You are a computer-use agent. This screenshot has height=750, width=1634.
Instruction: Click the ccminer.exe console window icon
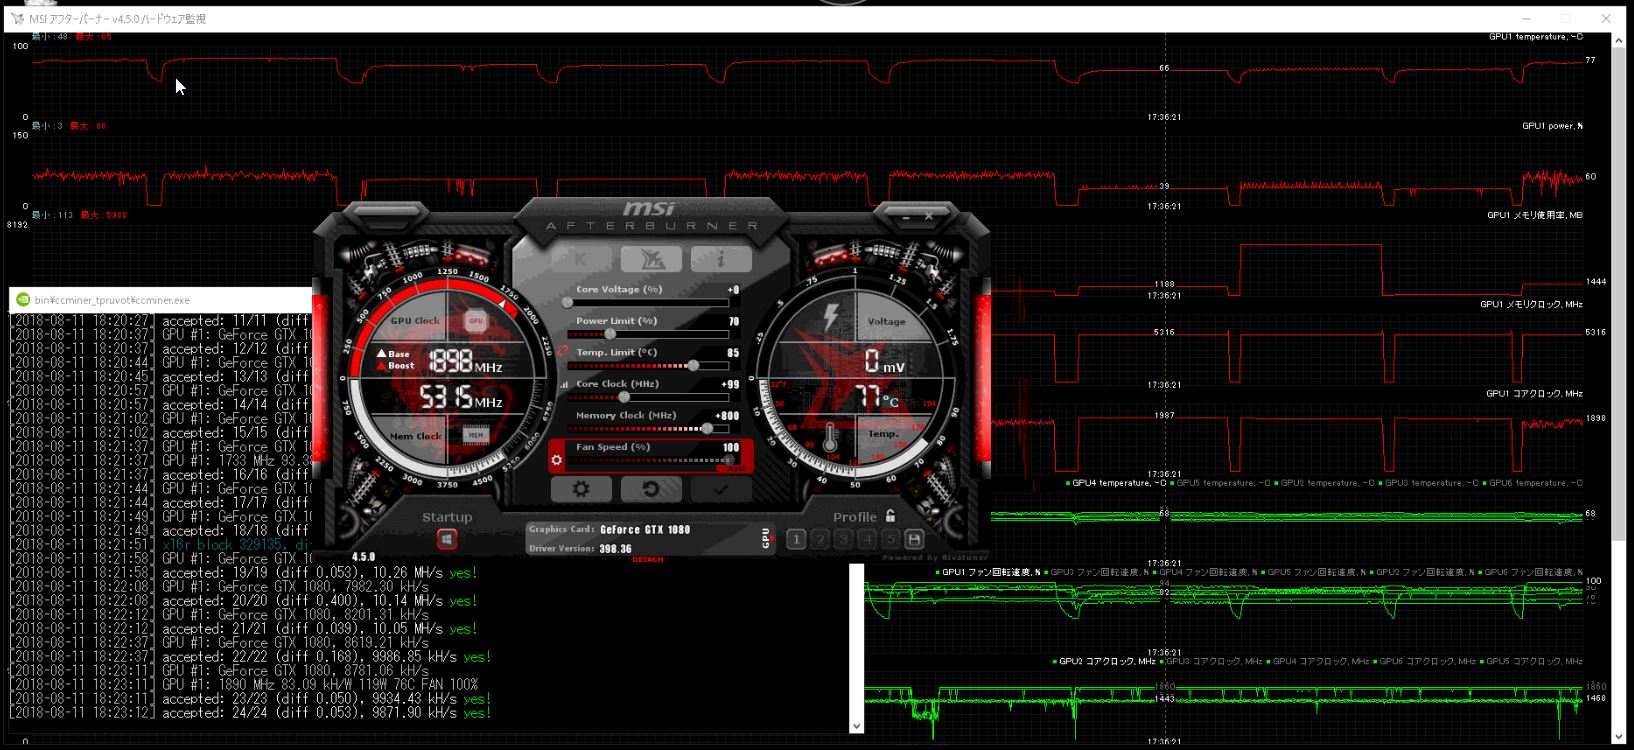click(23, 299)
